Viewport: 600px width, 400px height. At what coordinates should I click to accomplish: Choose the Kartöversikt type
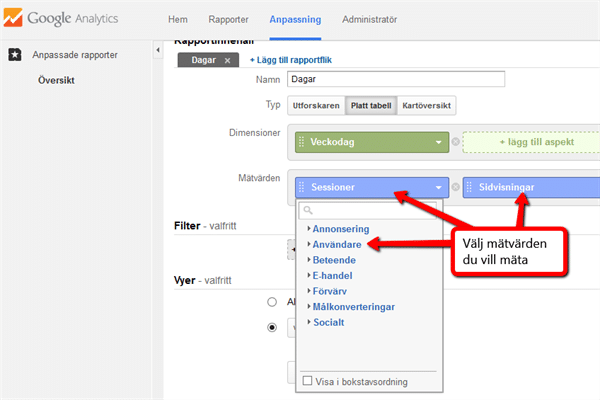coord(427,106)
